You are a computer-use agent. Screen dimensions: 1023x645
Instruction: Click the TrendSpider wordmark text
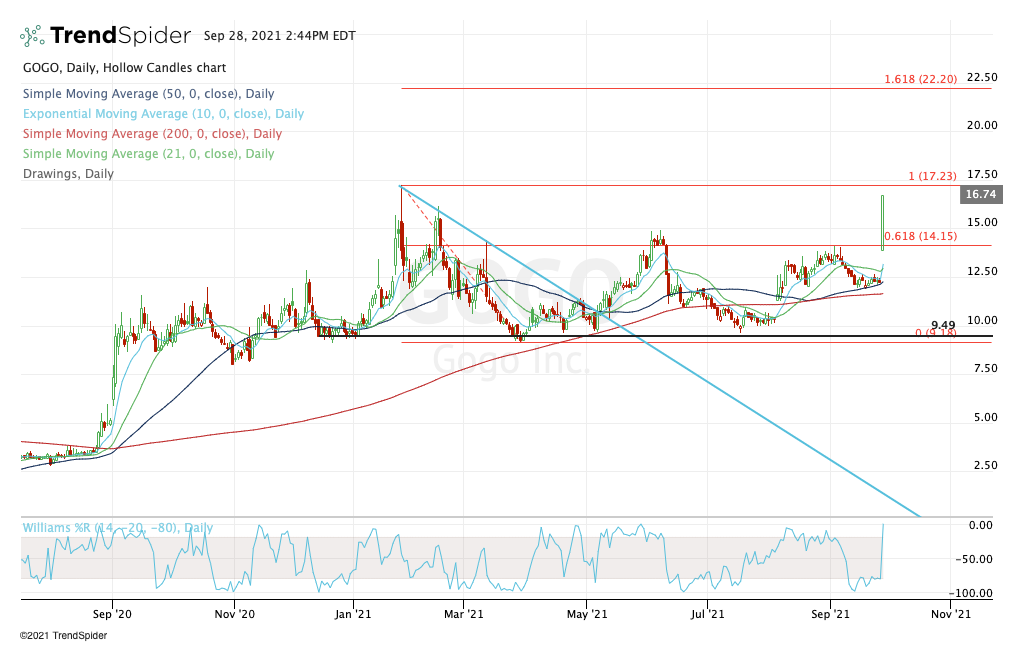pyautogui.click(x=120, y=37)
